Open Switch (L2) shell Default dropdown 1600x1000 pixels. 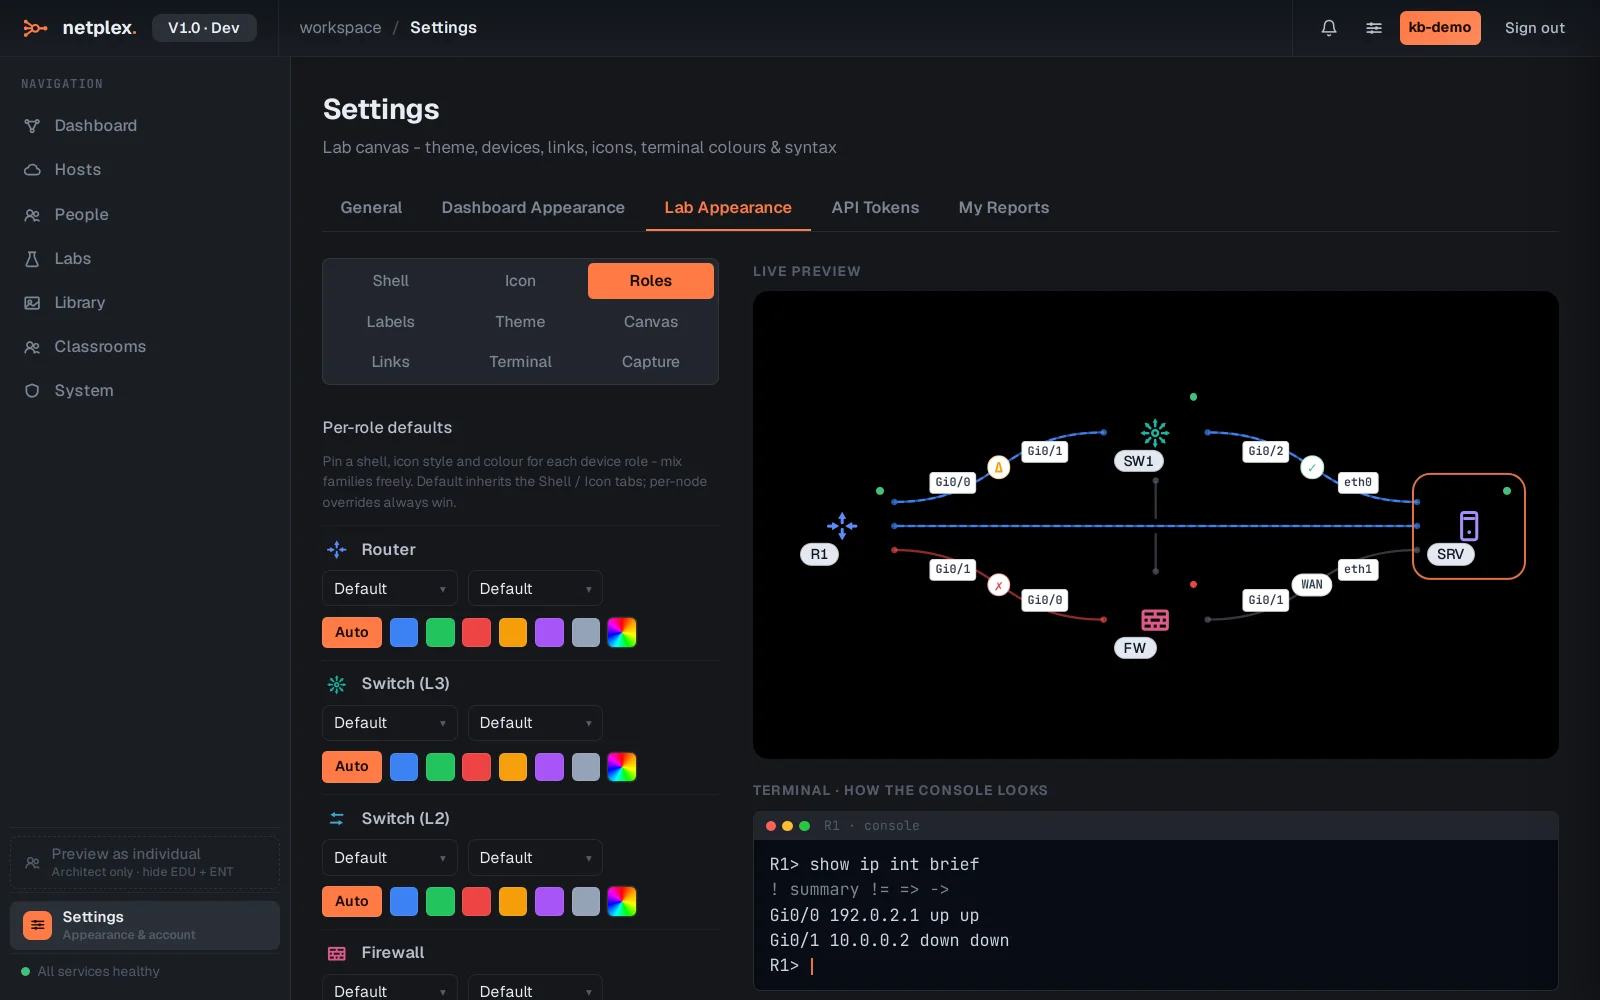(390, 858)
